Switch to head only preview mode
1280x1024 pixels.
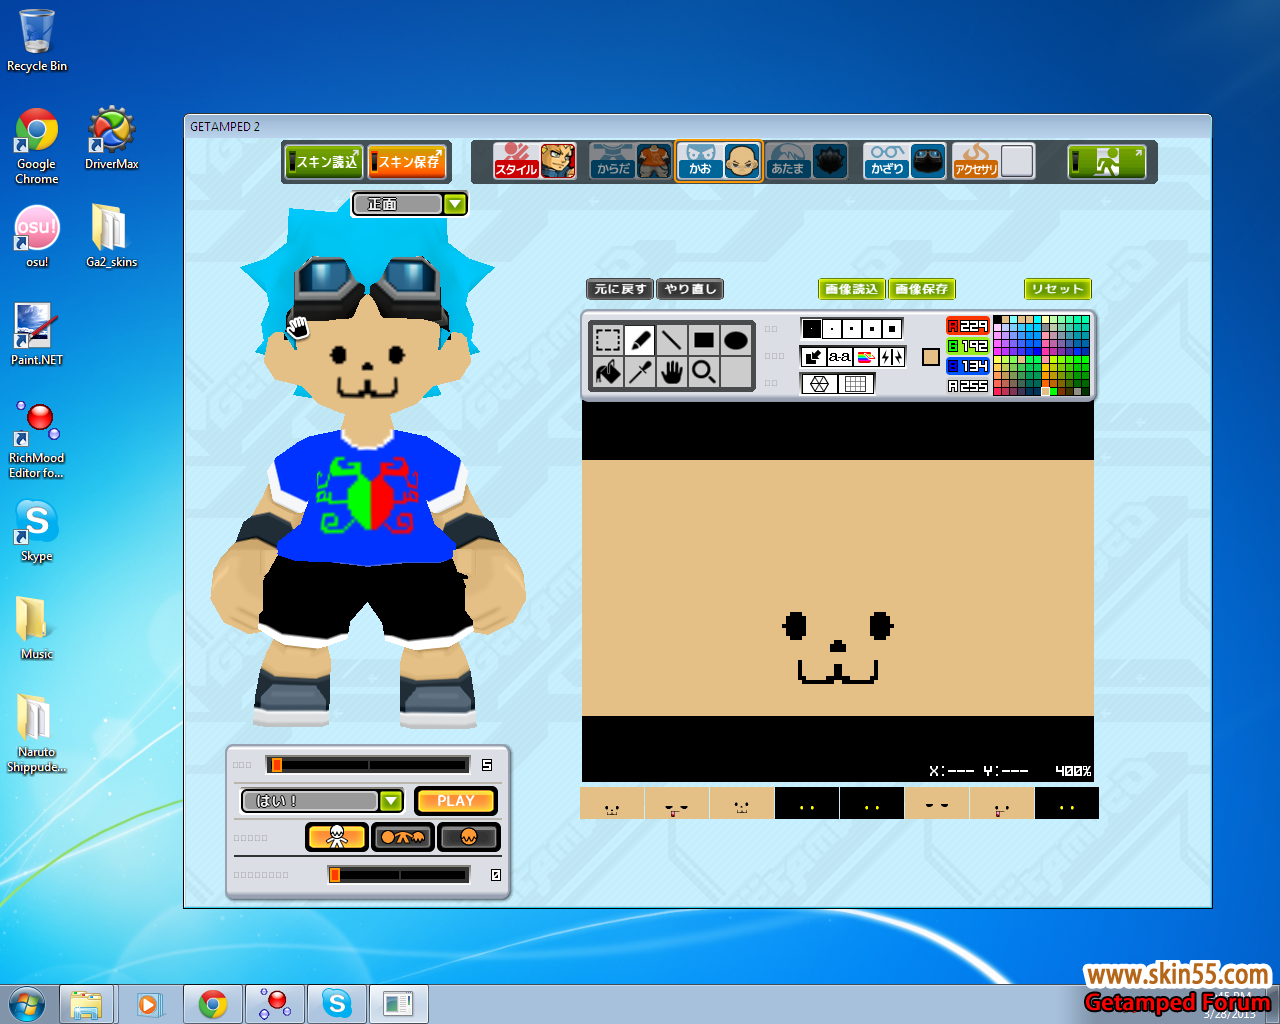[x=469, y=837]
